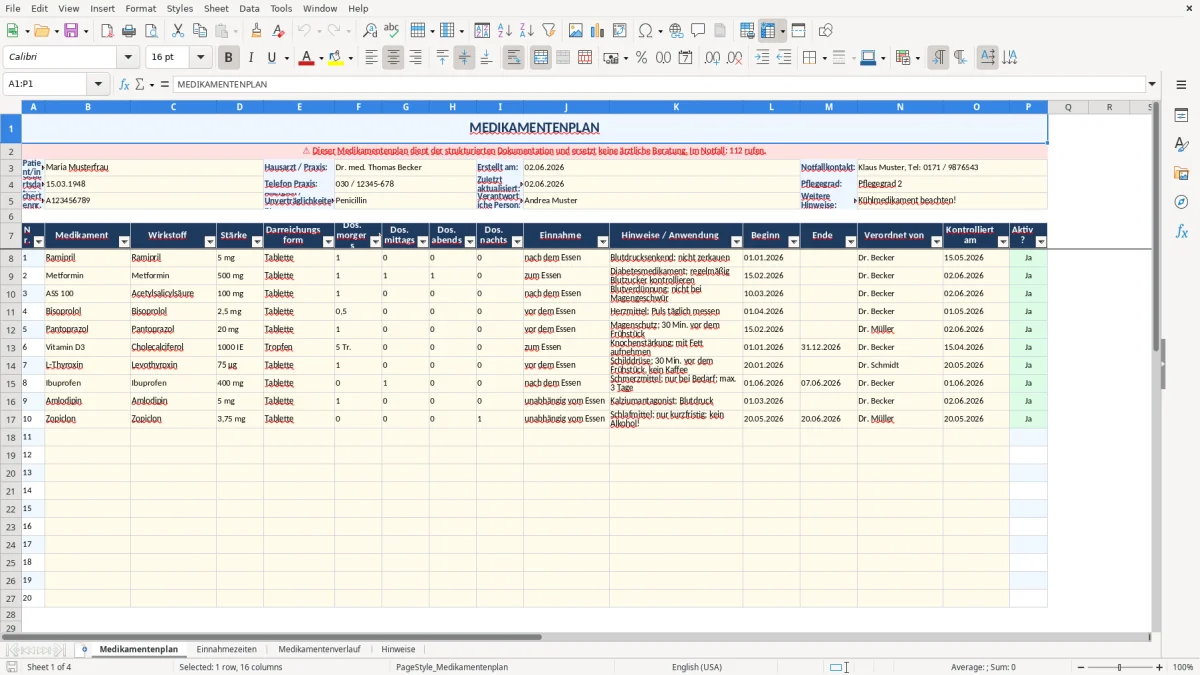Viewport: 1200px width, 675px height.
Task: Open filter dropdown on Wirkstoff column
Action: pyautogui.click(x=210, y=242)
